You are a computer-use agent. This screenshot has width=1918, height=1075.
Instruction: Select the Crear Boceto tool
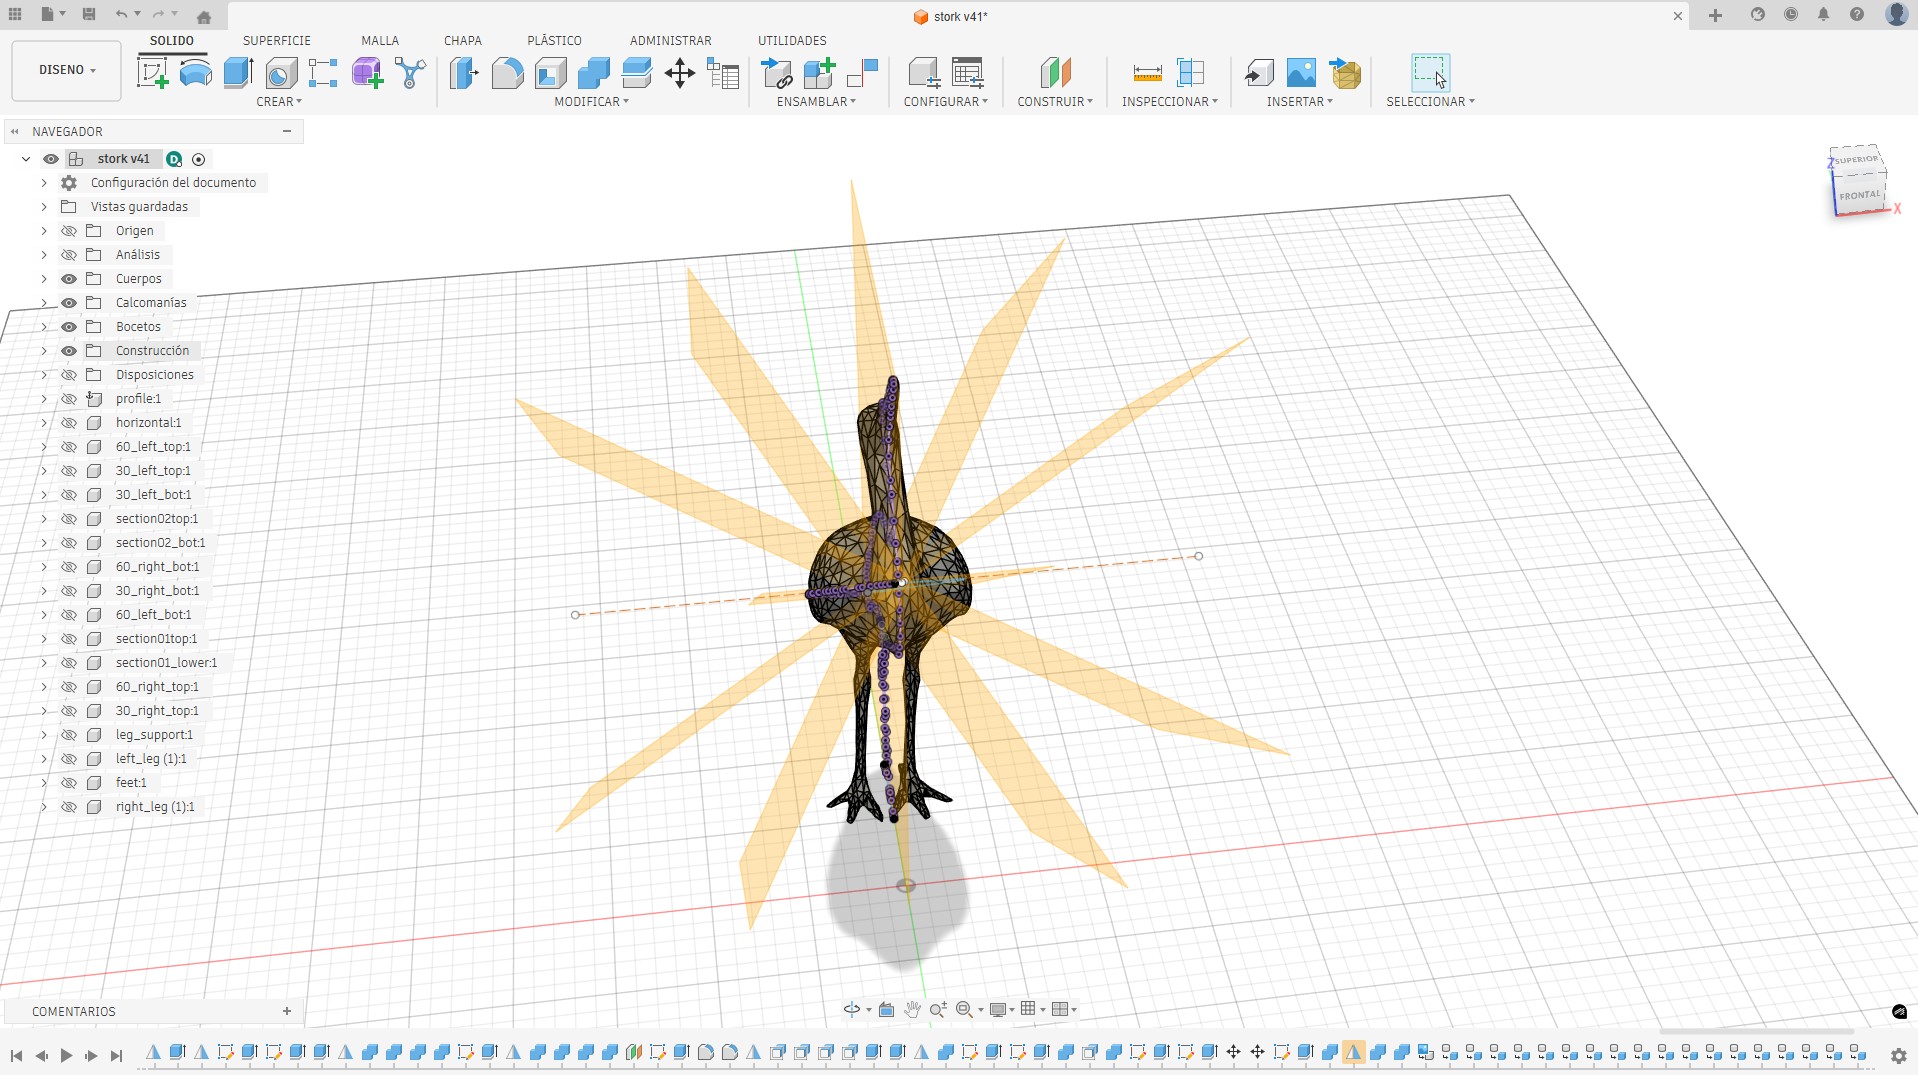pos(152,72)
